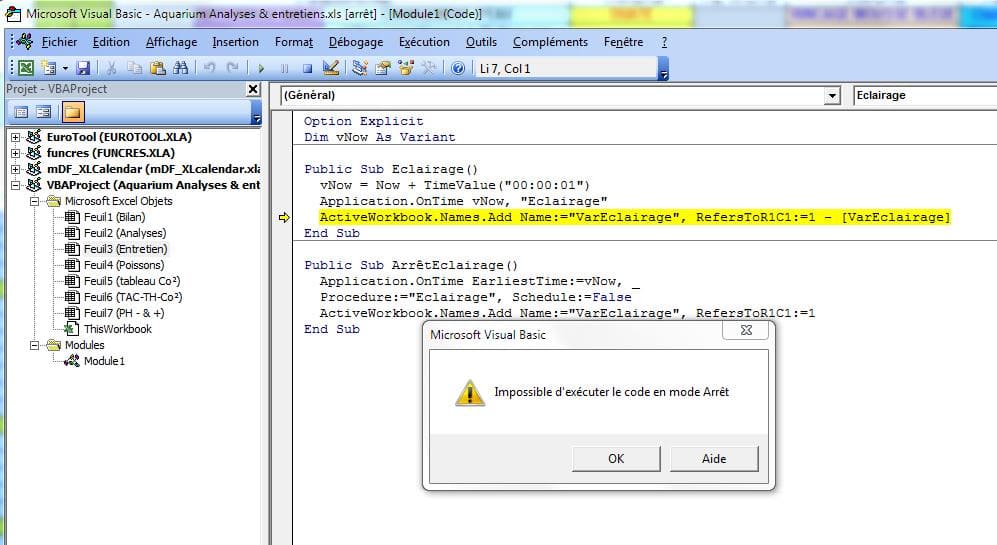
Task: Toggle Design Mode icon
Action: coord(331,67)
